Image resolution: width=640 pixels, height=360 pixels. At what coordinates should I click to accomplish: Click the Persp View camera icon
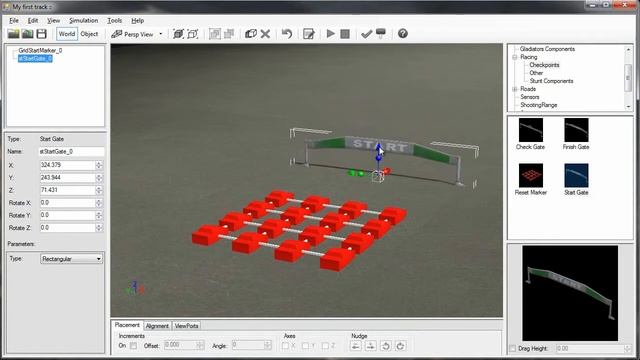click(x=117, y=34)
